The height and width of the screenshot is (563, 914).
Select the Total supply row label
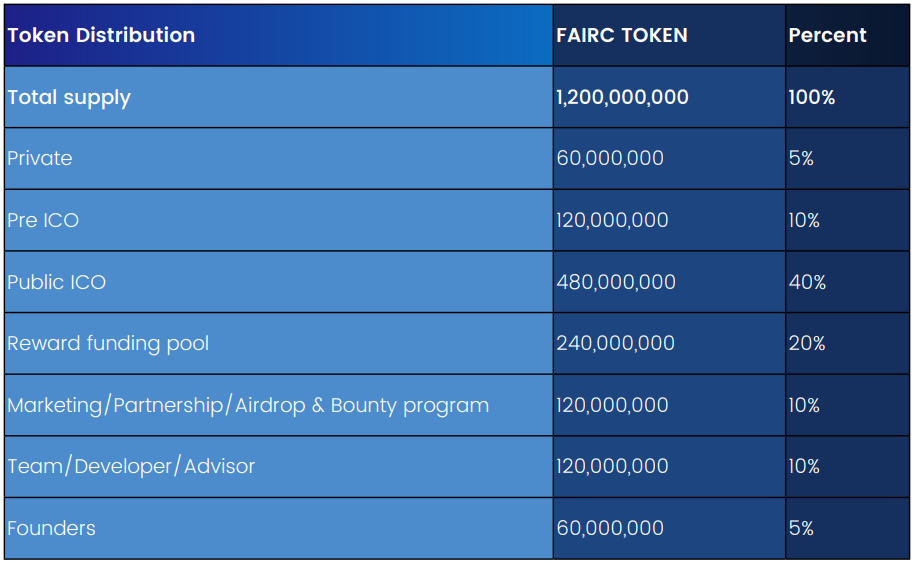69,97
